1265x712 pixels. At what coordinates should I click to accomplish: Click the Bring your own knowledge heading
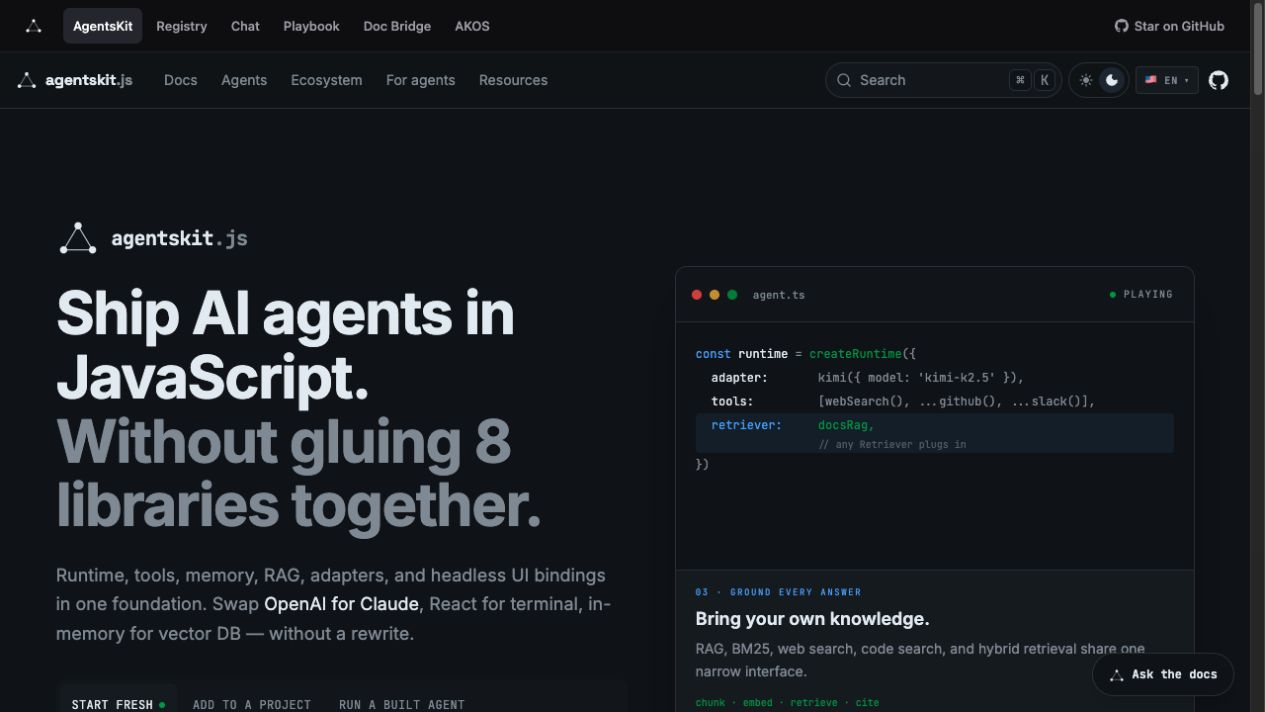(x=812, y=619)
